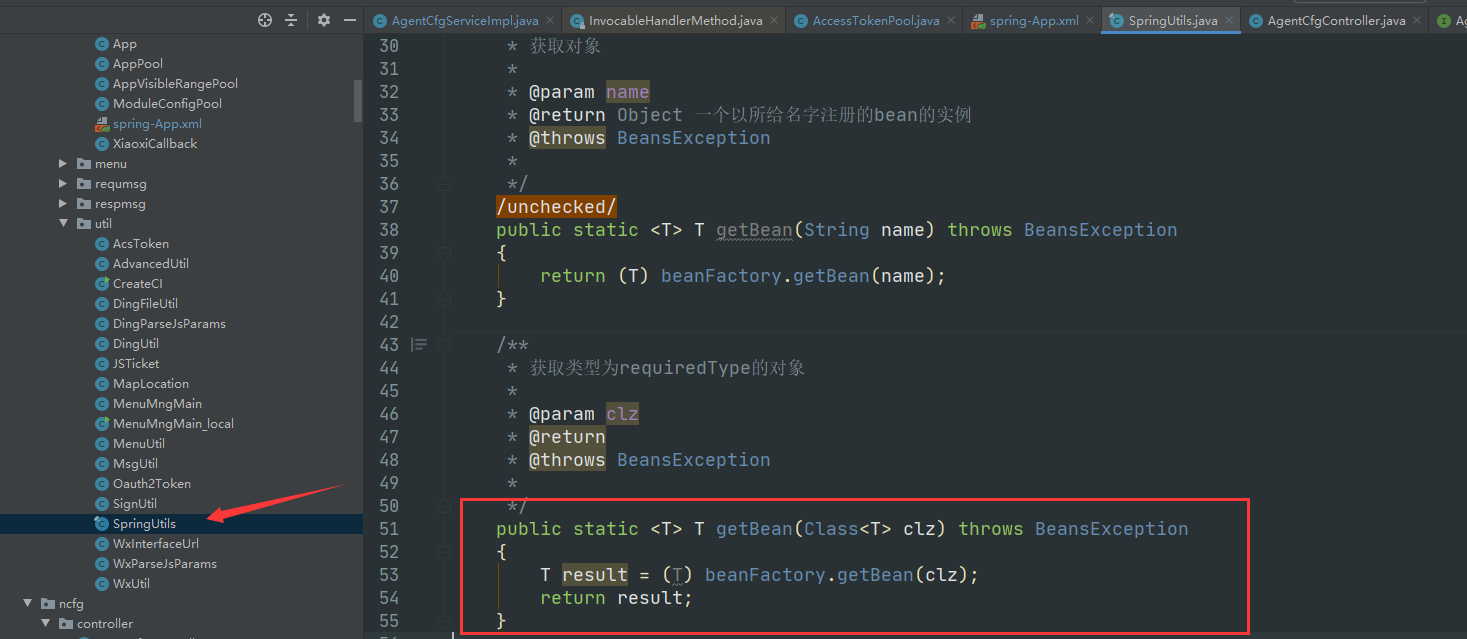Screen dimensions: 1467x639
Task: Select SignUtil class
Action: pyautogui.click(x=135, y=504)
